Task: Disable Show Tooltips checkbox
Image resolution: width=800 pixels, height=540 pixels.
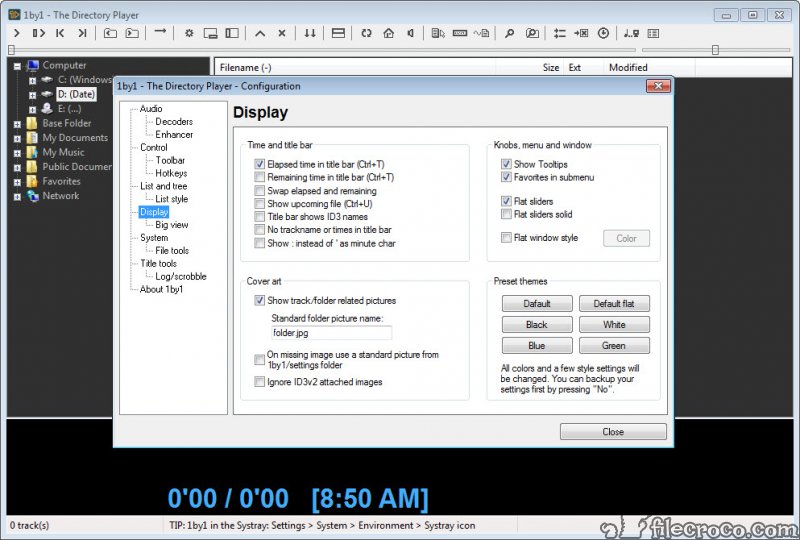Action: point(506,164)
